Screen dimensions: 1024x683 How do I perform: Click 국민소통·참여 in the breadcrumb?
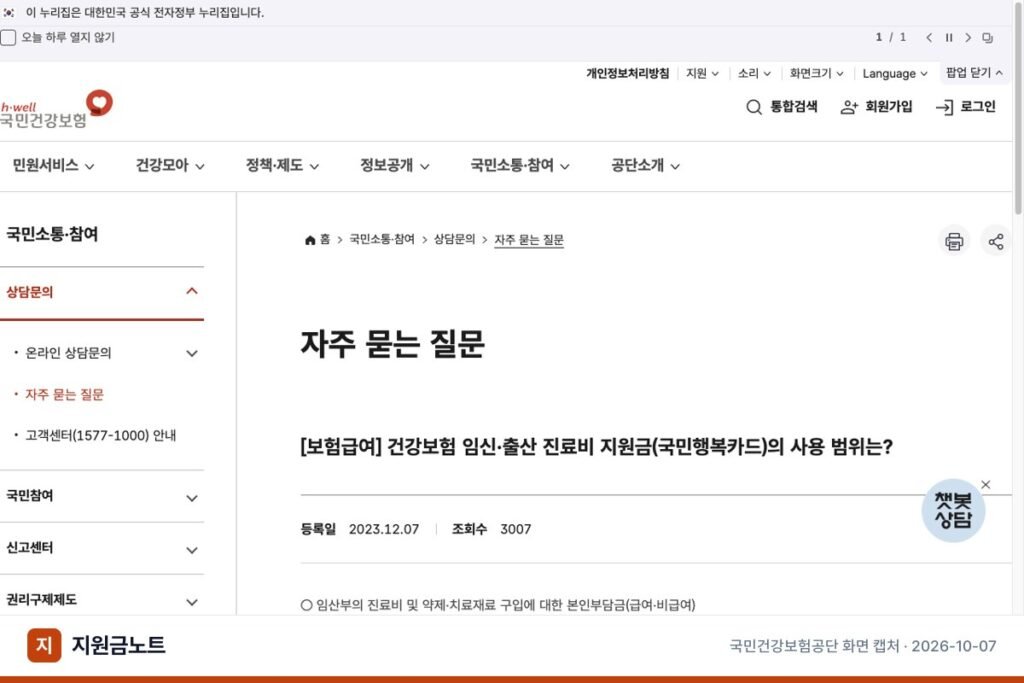pos(382,240)
